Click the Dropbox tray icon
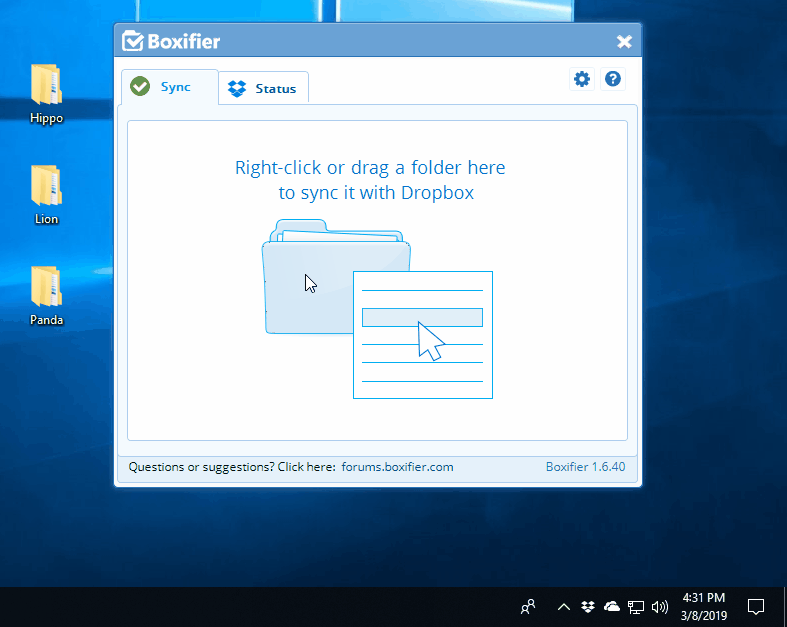This screenshot has width=787, height=627. coord(588,607)
